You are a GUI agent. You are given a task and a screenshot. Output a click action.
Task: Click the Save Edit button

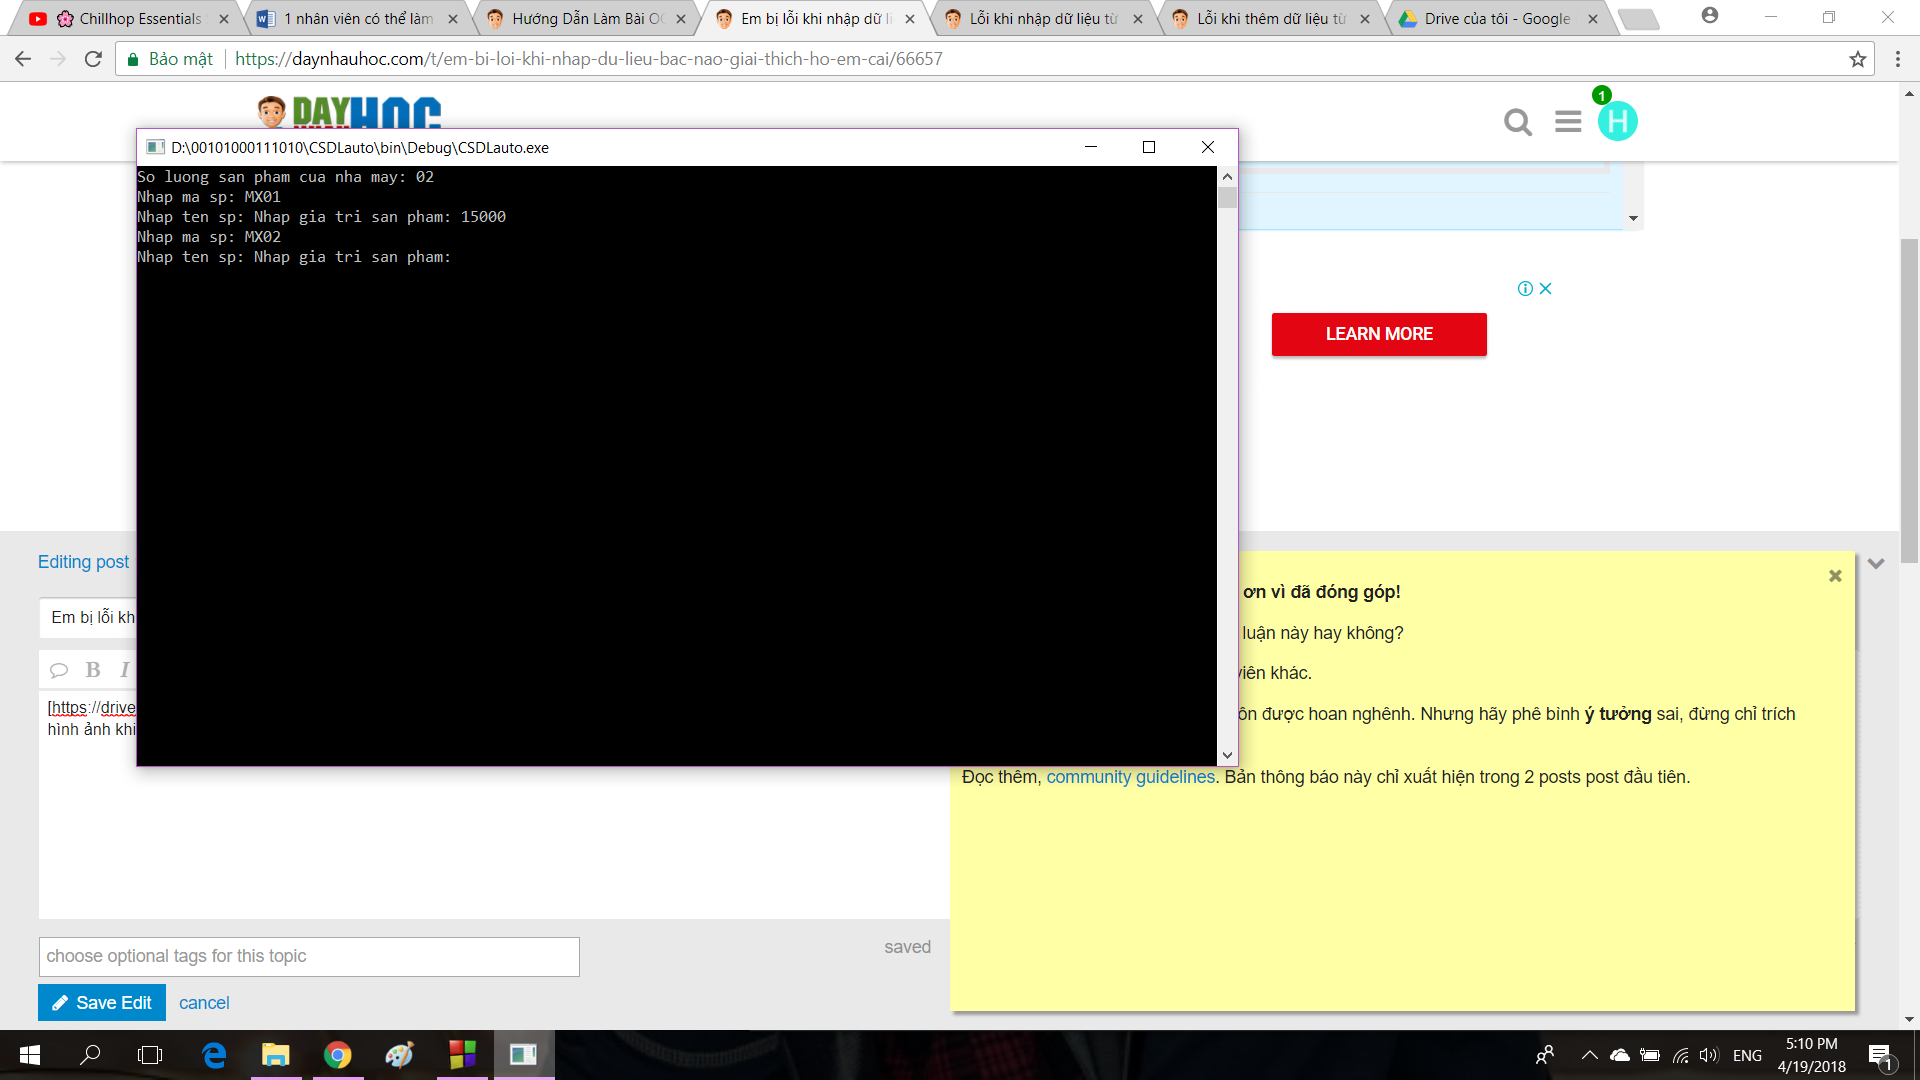tap(102, 1003)
